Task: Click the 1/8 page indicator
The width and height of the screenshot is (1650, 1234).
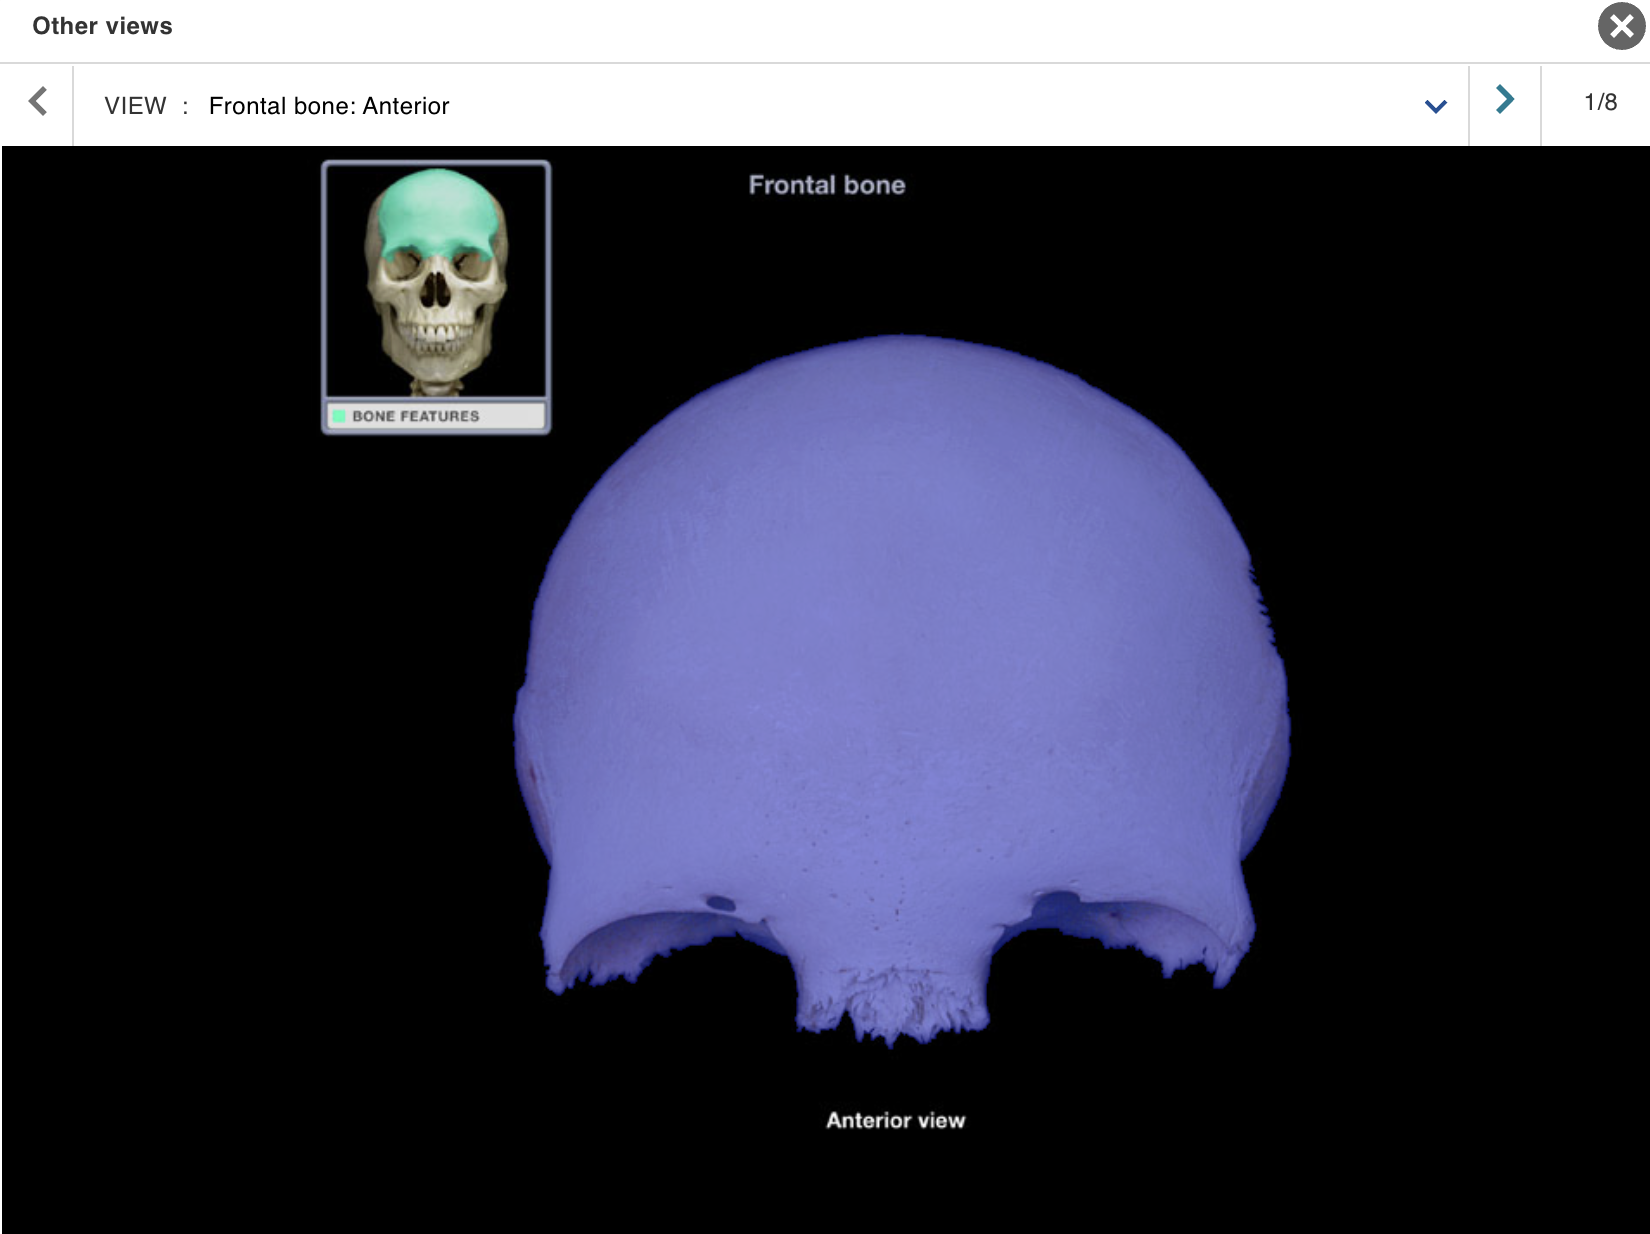Action: pos(1600,100)
